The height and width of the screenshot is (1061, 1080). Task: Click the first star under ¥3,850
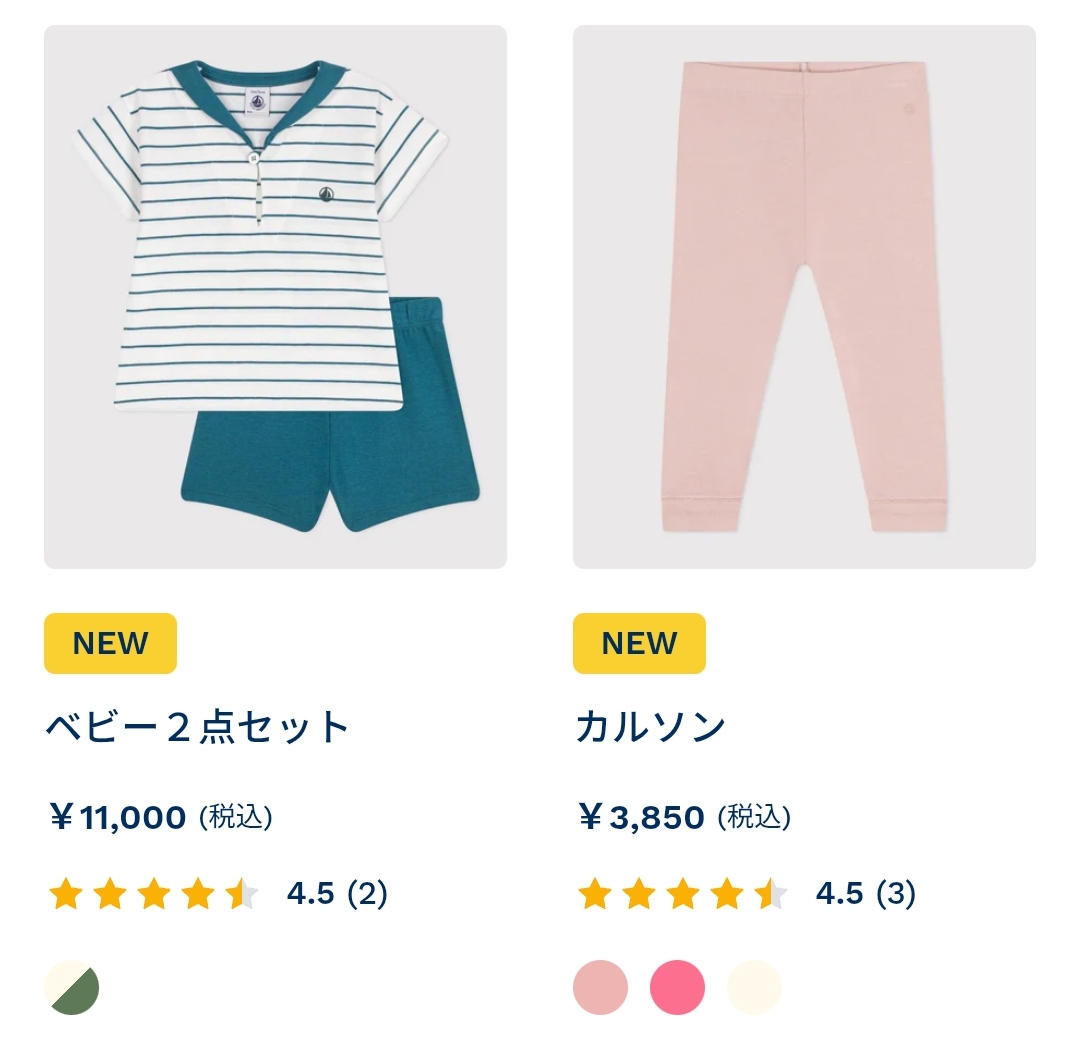click(x=595, y=894)
